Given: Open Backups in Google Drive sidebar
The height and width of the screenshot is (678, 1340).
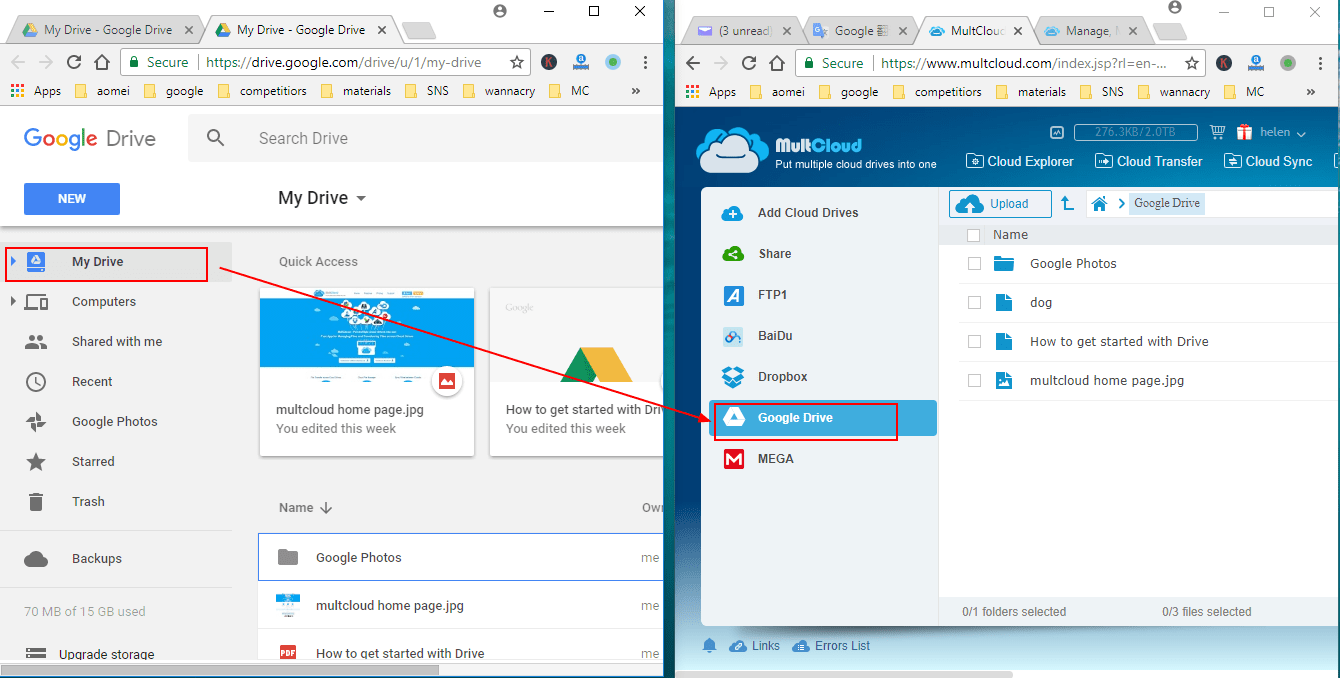Looking at the screenshot, I should pos(97,559).
